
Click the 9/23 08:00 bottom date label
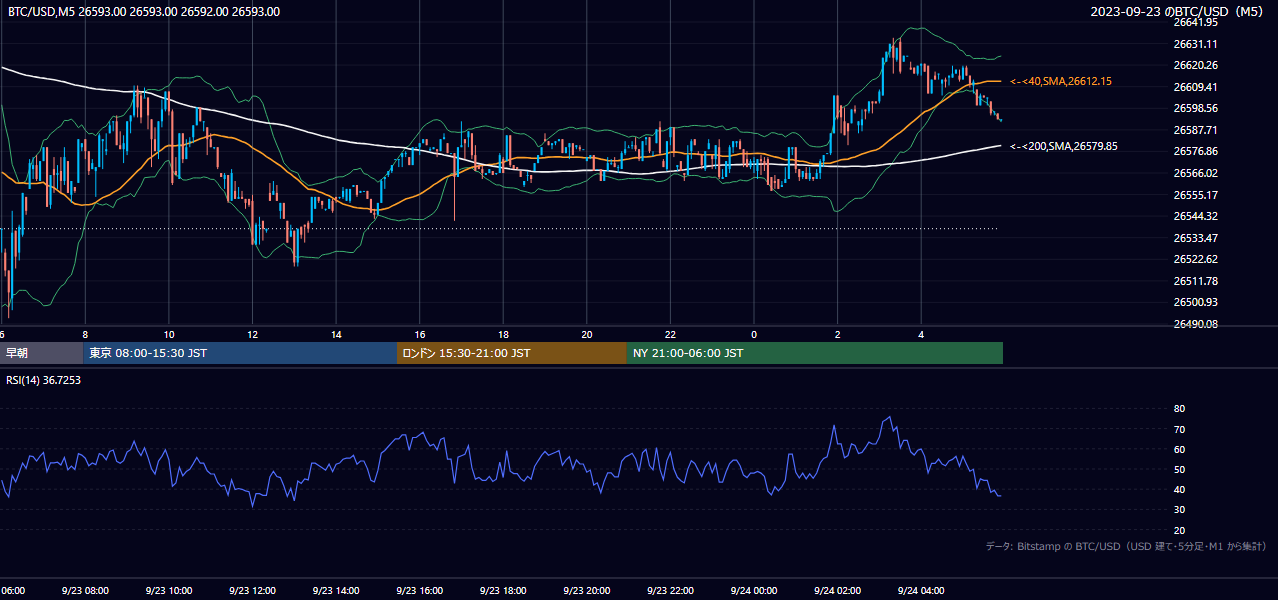pyautogui.click(x=85, y=591)
